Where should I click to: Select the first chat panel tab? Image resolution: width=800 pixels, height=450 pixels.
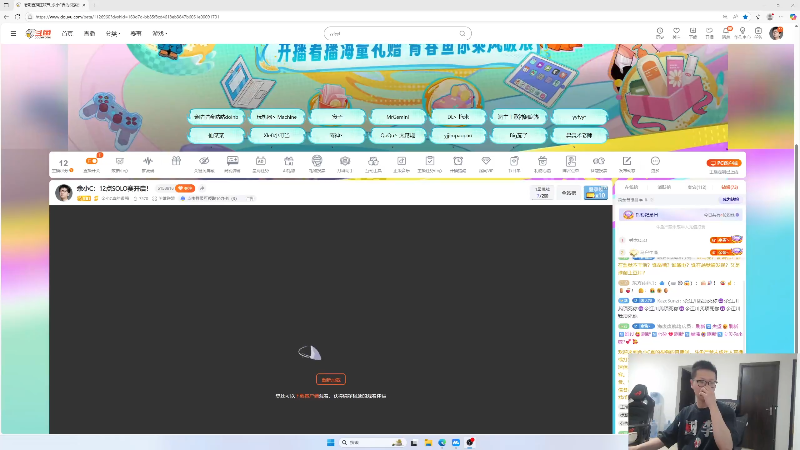pyautogui.click(x=631, y=187)
